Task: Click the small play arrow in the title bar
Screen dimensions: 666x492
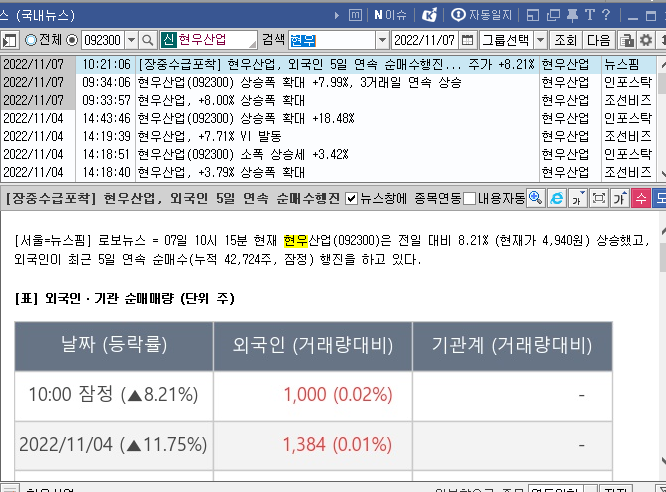Action: tap(337, 16)
